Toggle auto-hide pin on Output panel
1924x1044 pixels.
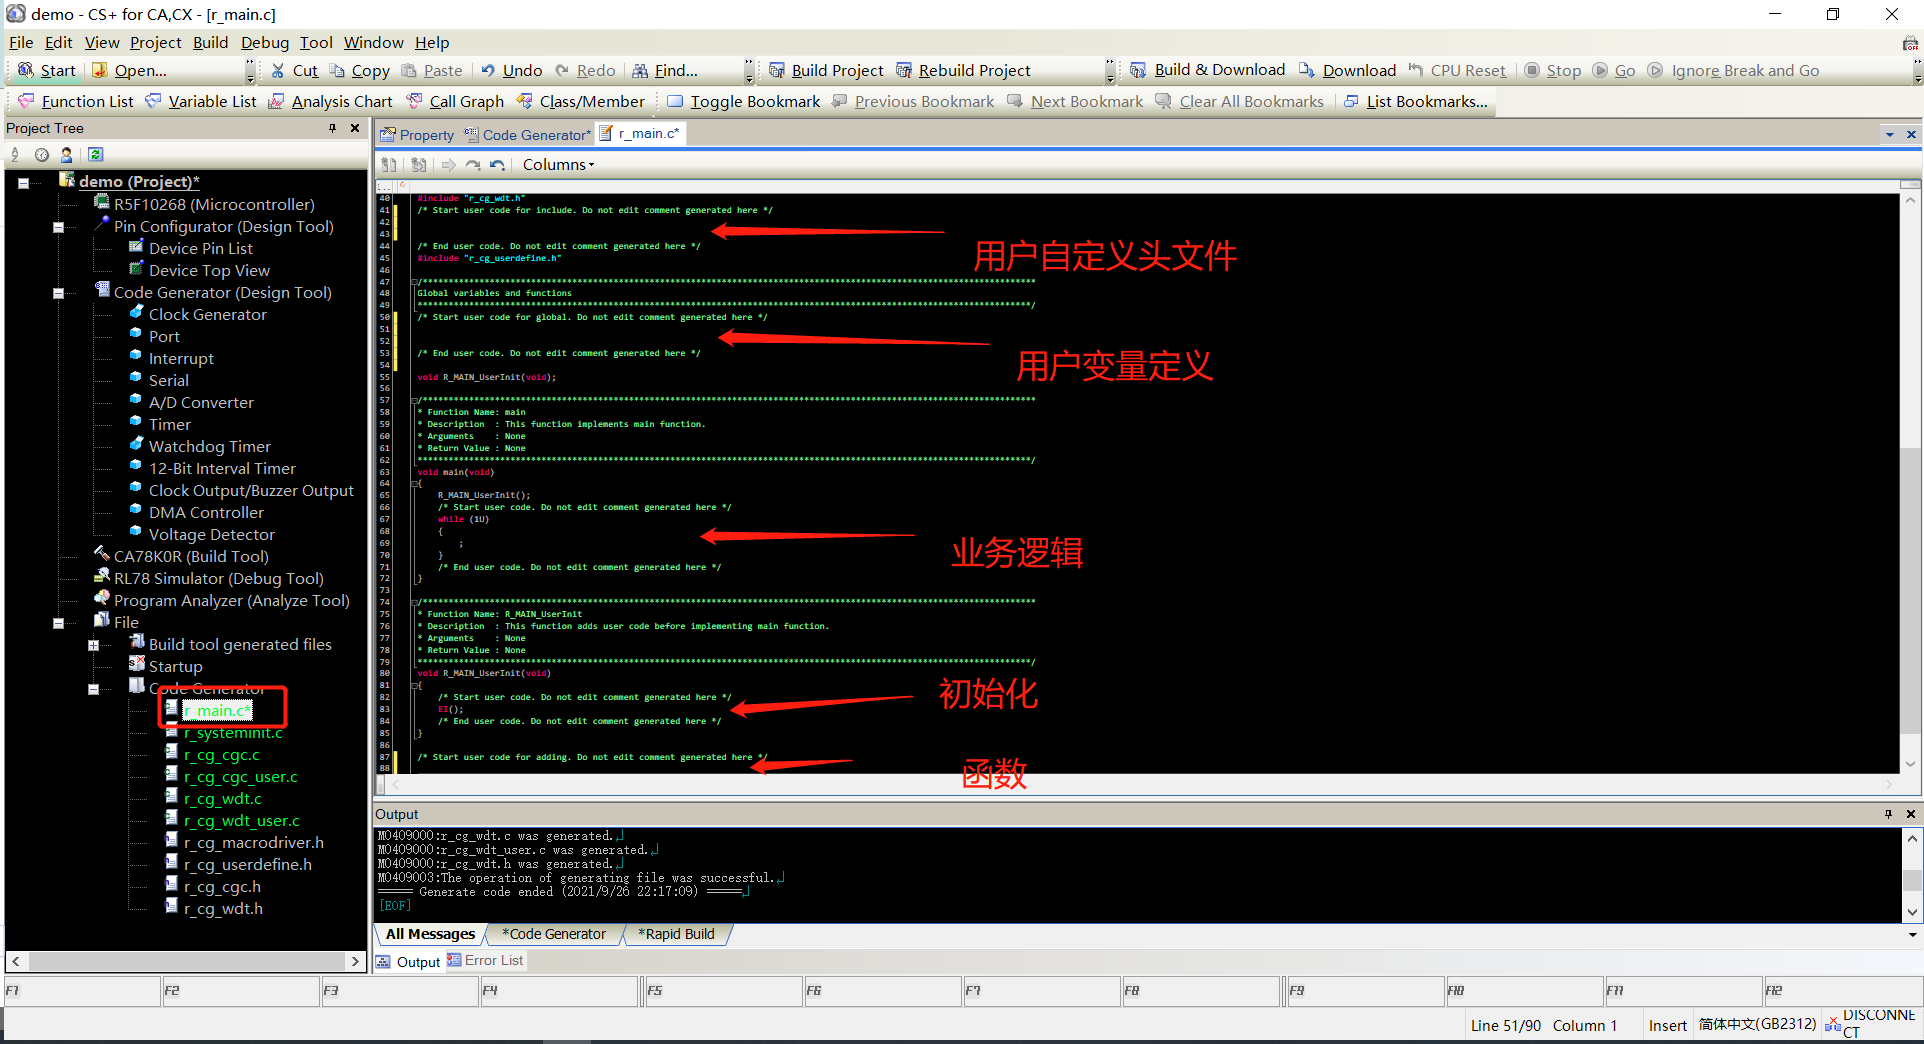pyautogui.click(x=1888, y=814)
